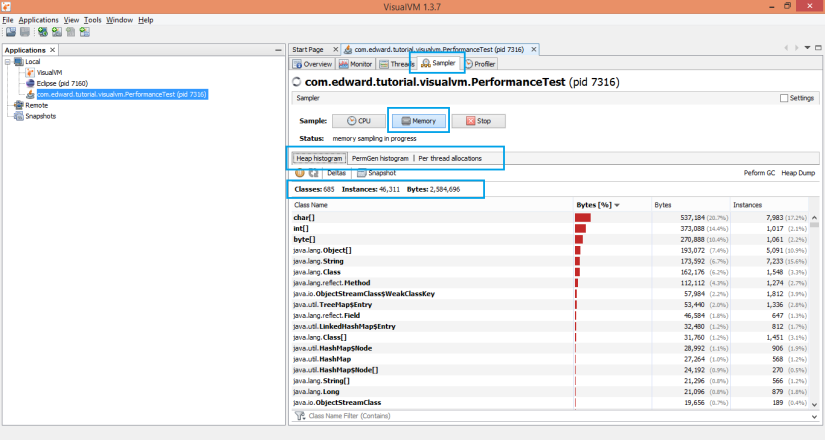This screenshot has height=440, width=825.
Task: Toggle CPU sampling button
Action: (357, 120)
